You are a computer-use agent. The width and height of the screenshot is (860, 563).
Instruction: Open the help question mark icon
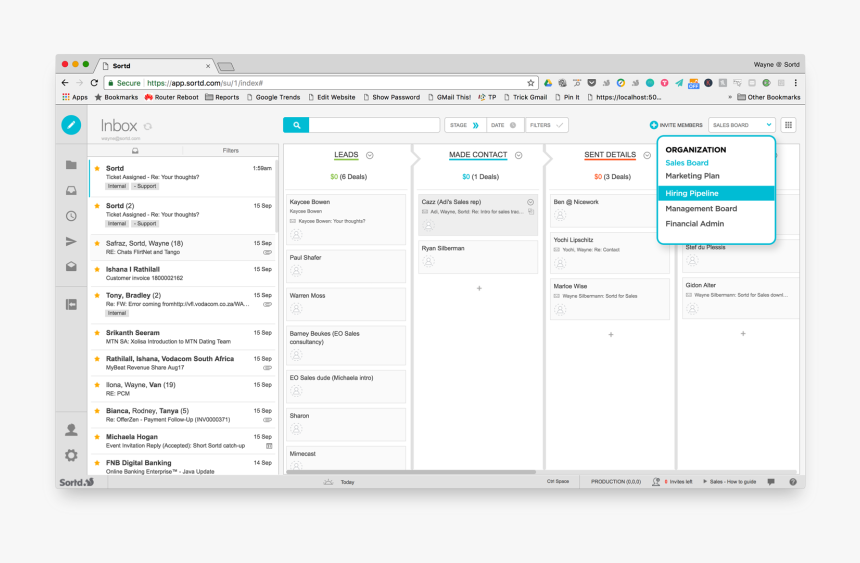tap(793, 482)
